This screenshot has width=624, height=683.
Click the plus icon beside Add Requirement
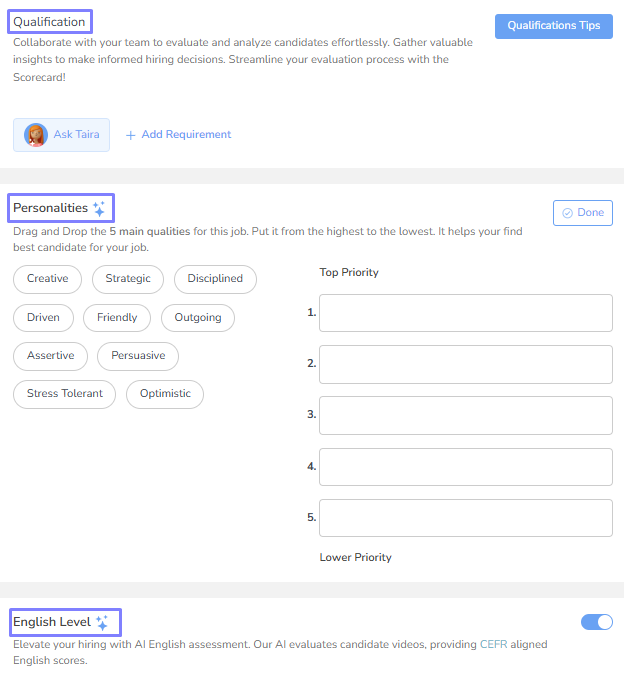tap(131, 135)
